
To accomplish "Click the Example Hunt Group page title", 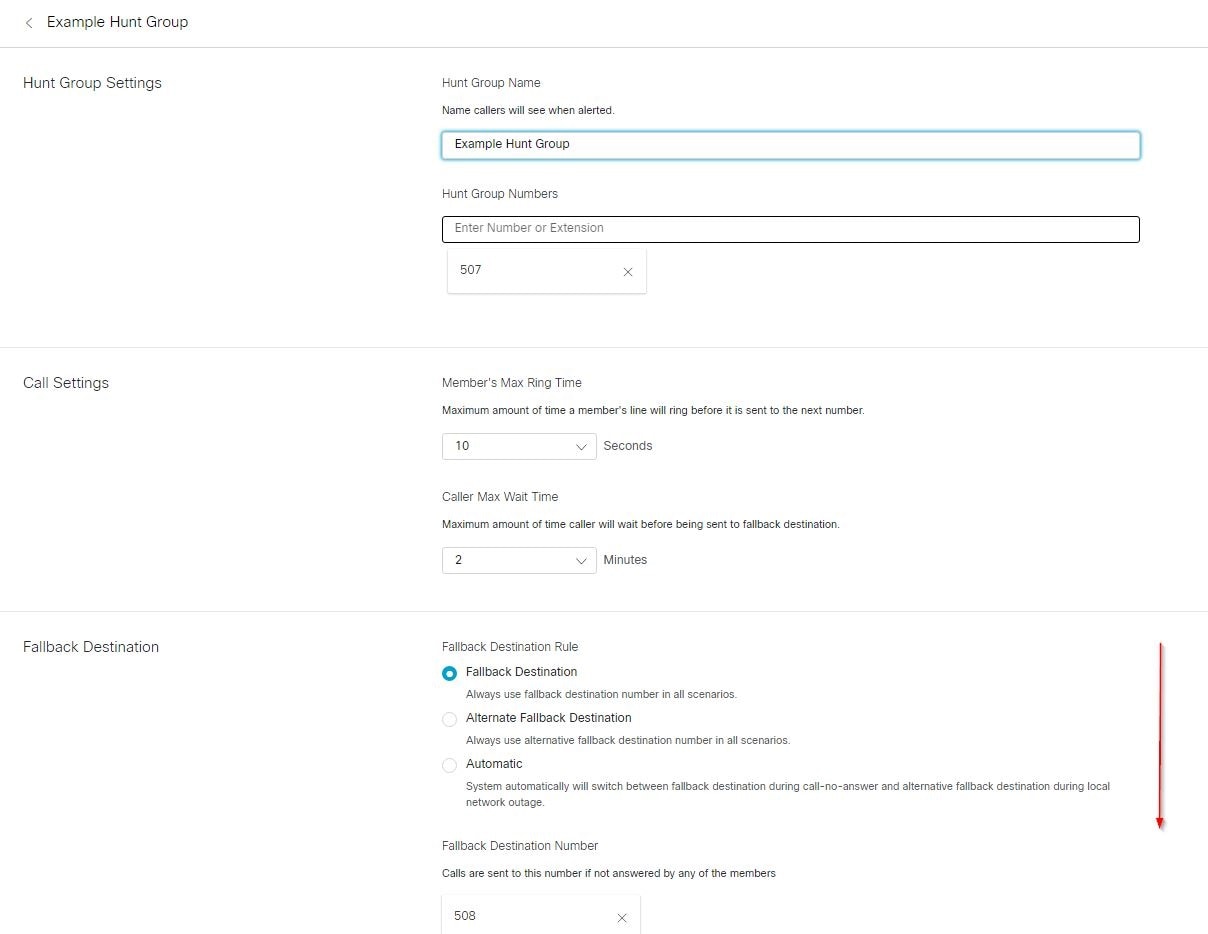I will pyautogui.click(x=117, y=22).
